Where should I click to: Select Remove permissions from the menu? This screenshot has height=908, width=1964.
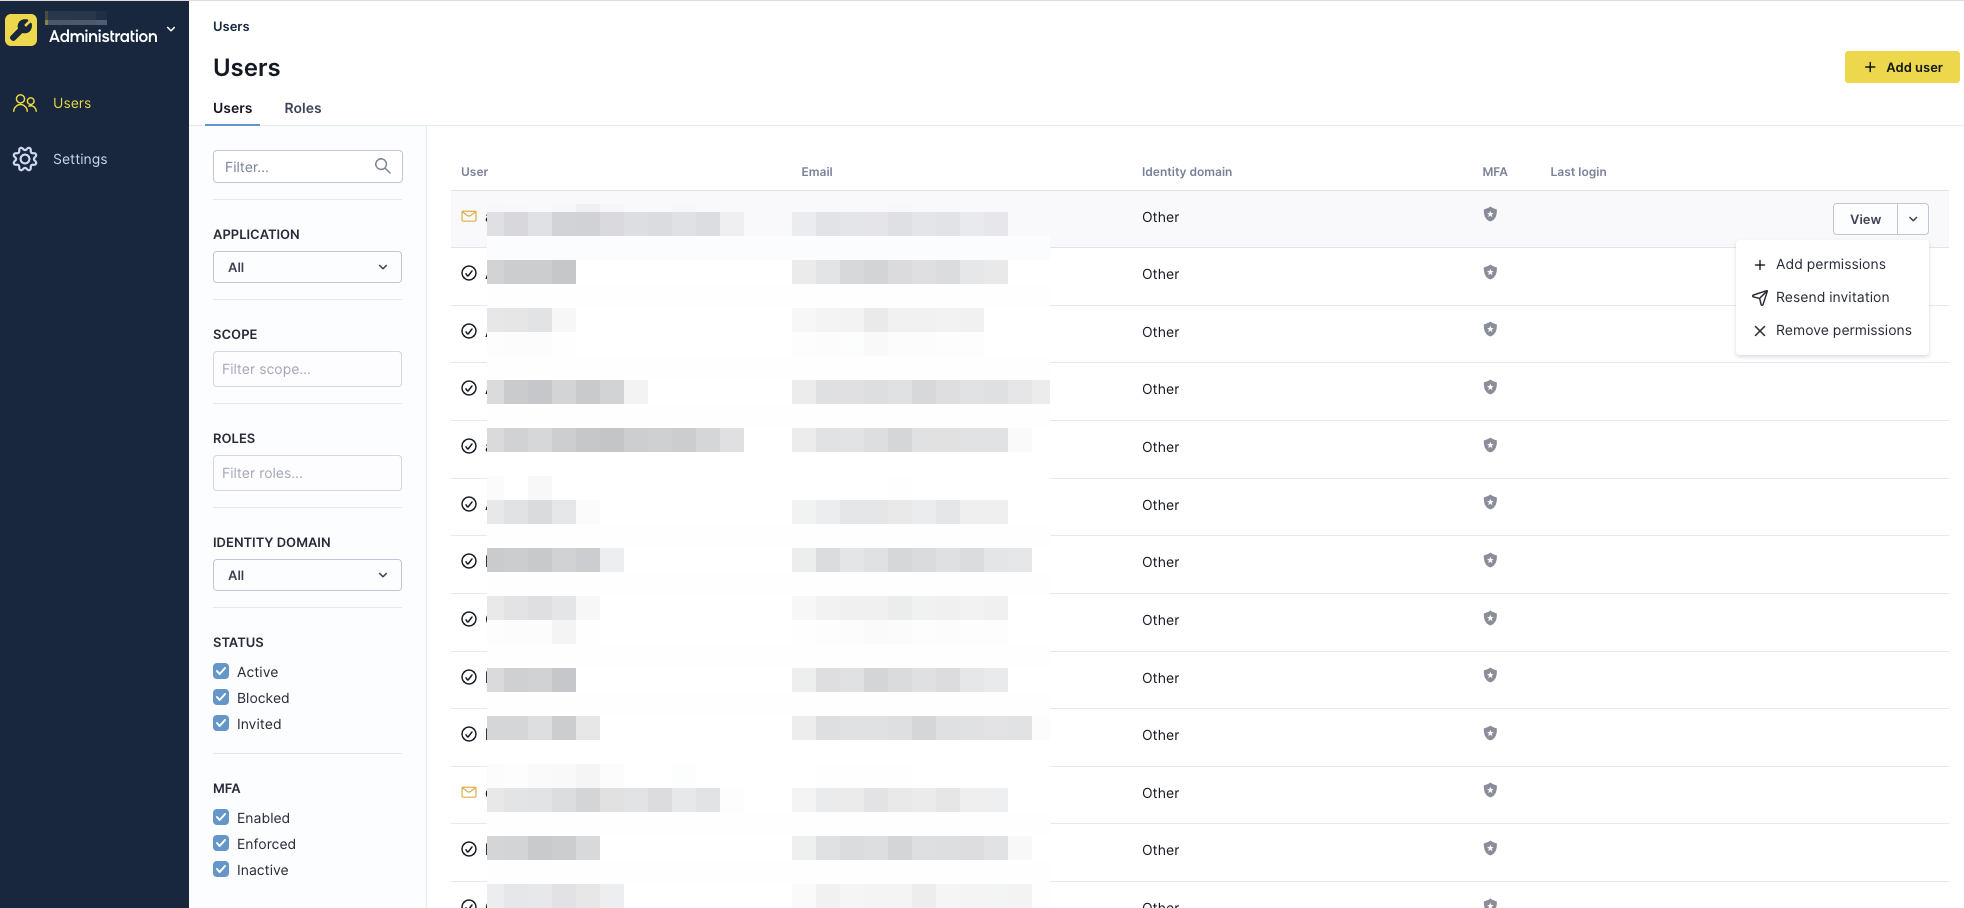(x=1844, y=330)
